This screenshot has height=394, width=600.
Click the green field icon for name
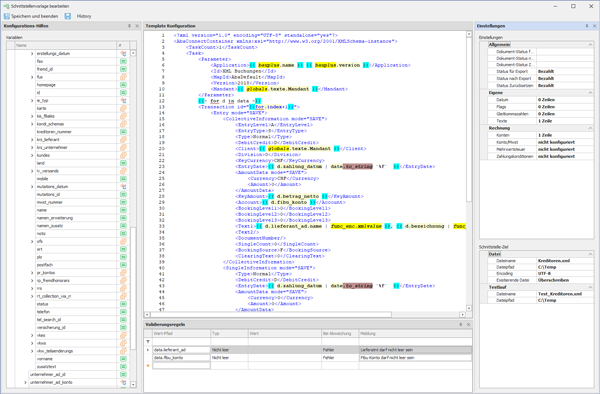[x=123, y=210]
